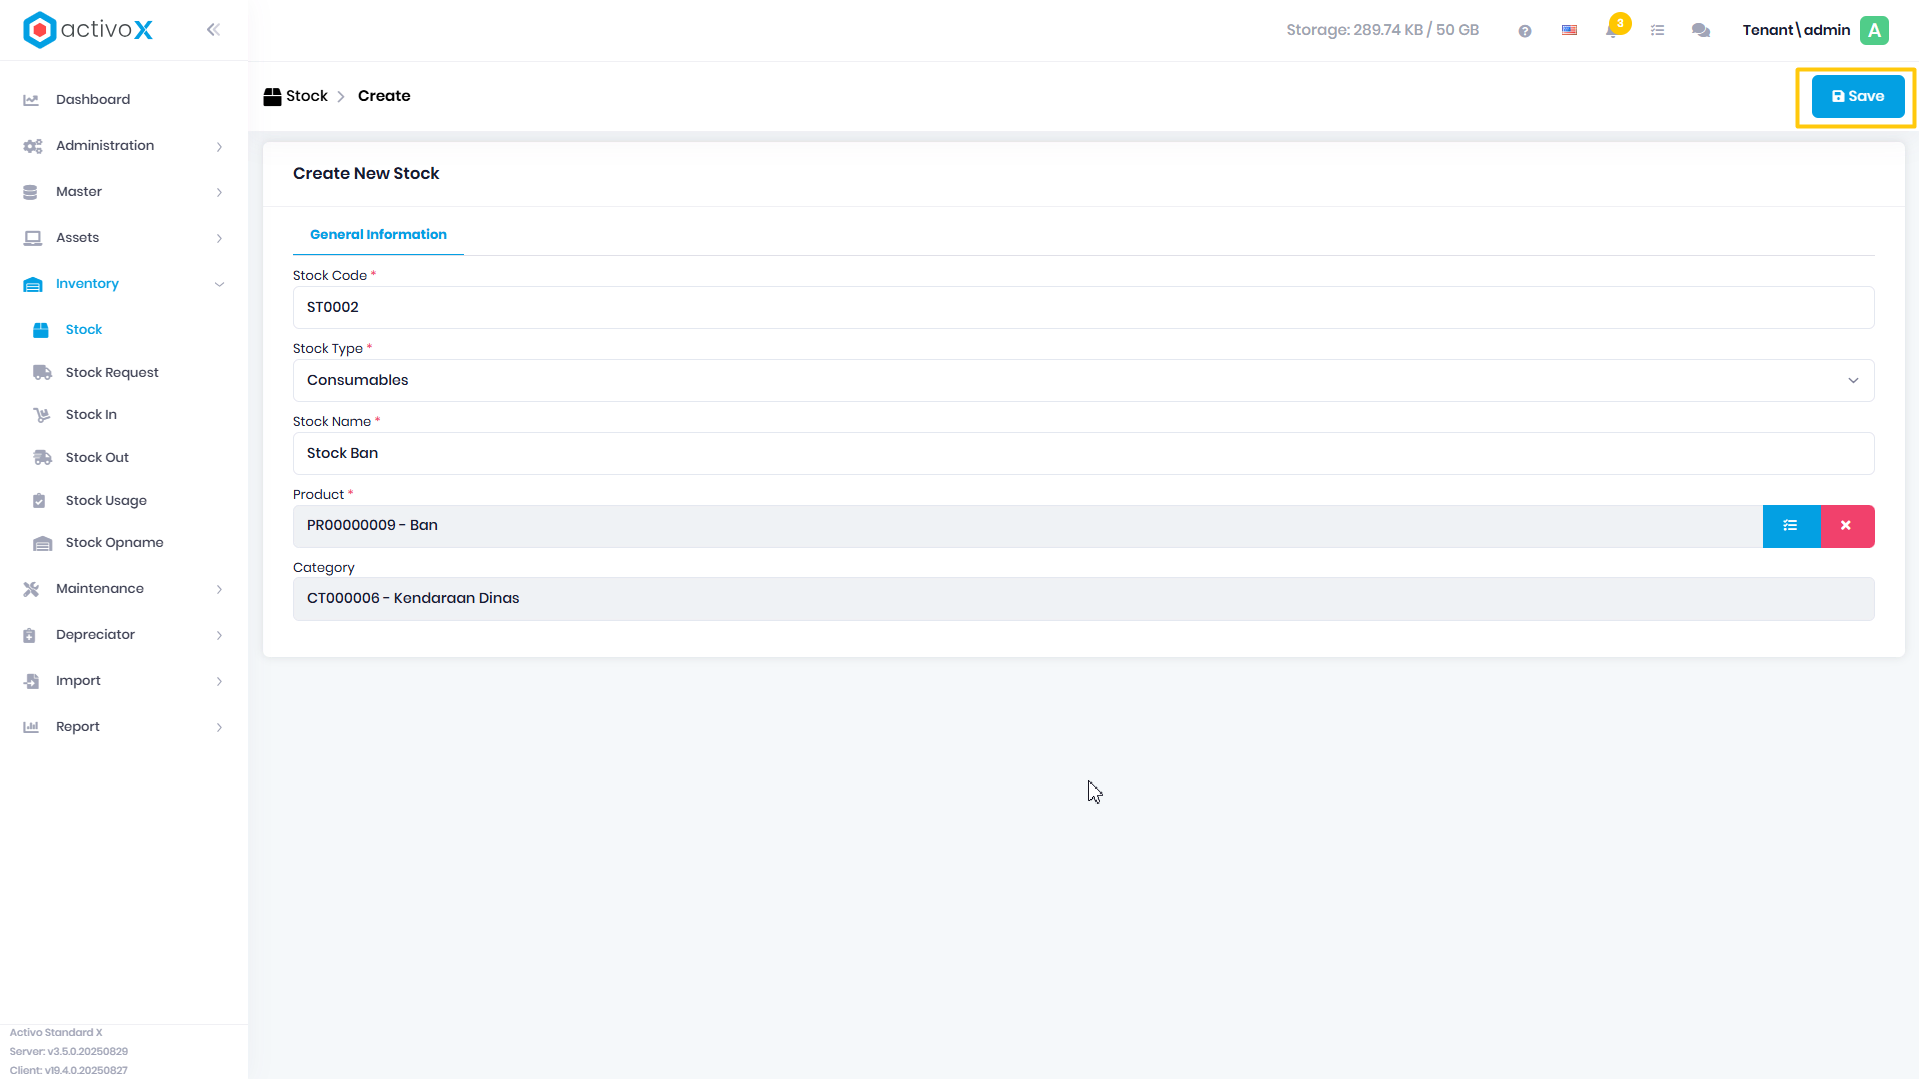Collapse the Inventory menu chevron
Screen dimensions: 1919x1079
(x=219, y=285)
